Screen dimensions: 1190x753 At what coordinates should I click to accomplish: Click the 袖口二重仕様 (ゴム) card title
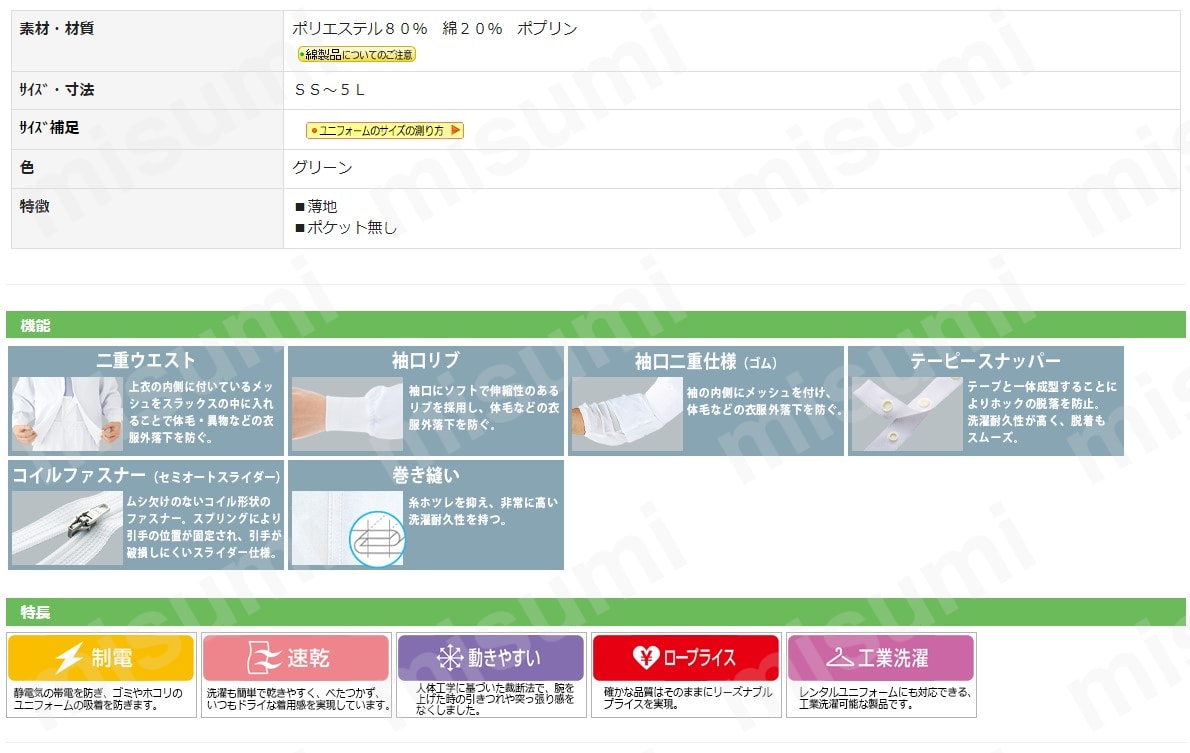click(x=706, y=361)
